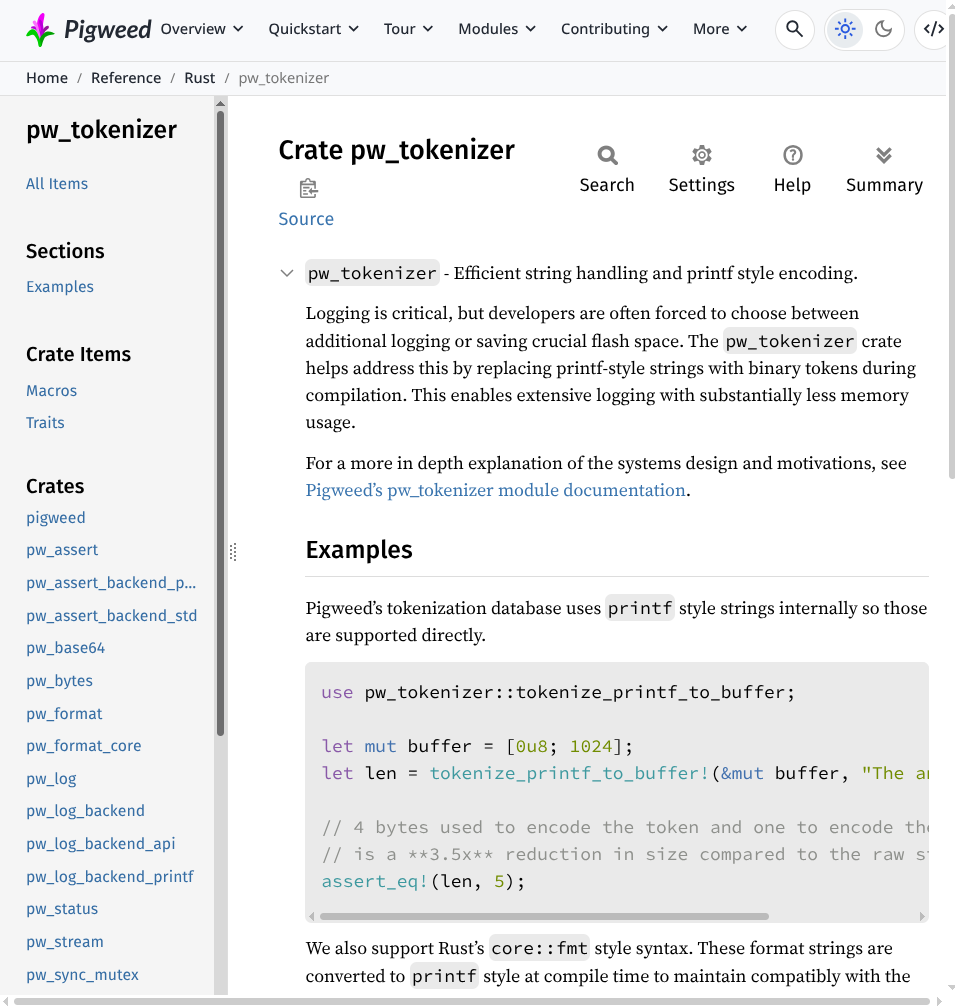The image size is (955, 1006).
Task: Expand the Quickstart dropdown menu
Action: [x=314, y=30]
